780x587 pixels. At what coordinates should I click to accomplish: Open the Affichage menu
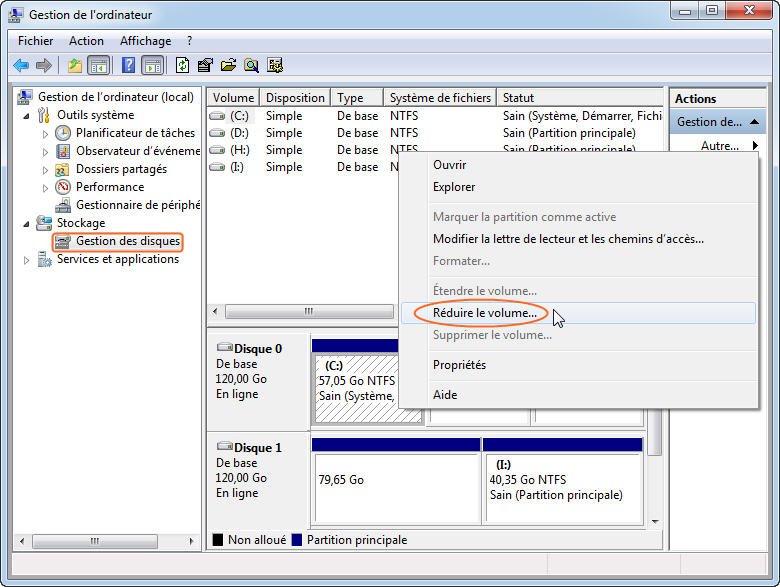click(145, 41)
